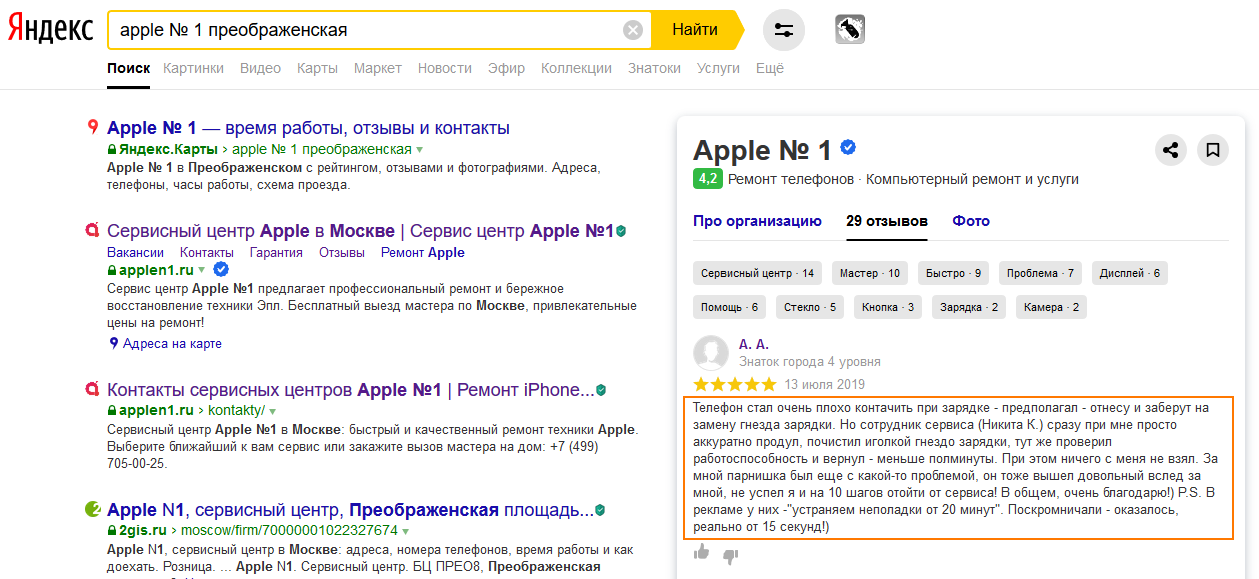Share the Apple № 1 organization card

[x=1171, y=150]
